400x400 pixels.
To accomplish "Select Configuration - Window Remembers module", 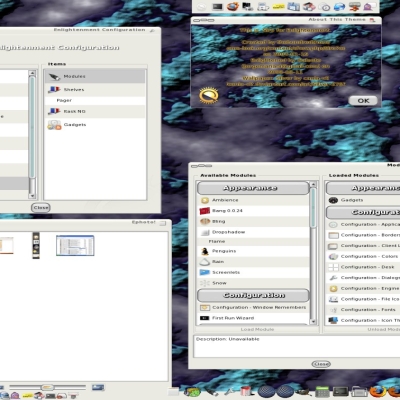I will coord(253,307).
